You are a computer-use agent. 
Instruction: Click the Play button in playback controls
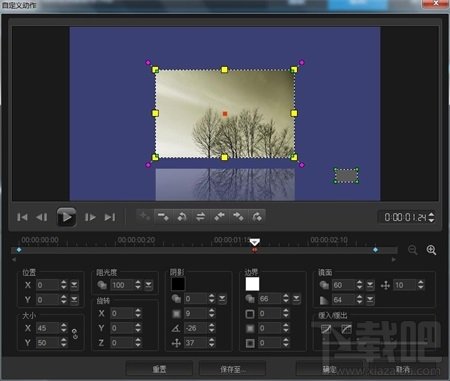tap(66, 217)
